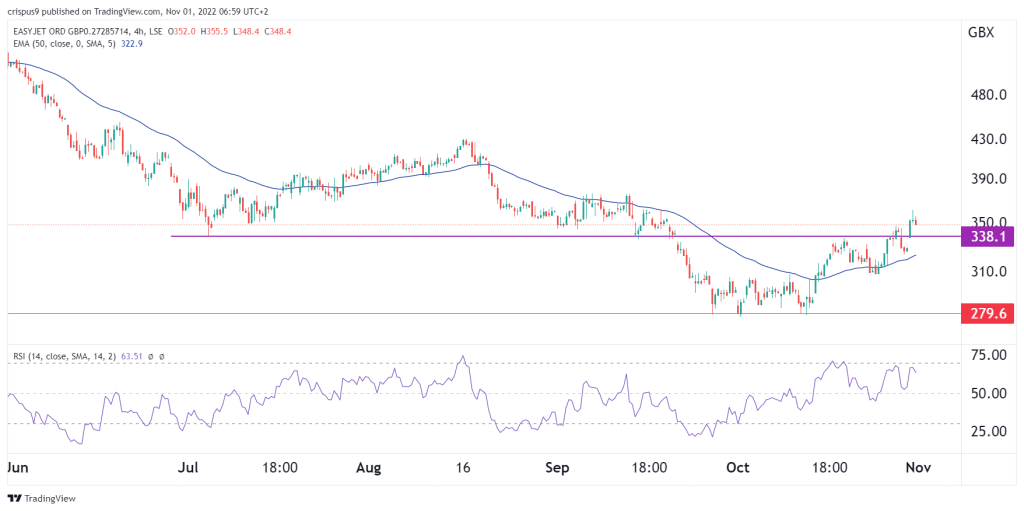This screenshot has width=1024, height=511.
Task: Click the RSI value 63.51
Action: pos(131,357)
